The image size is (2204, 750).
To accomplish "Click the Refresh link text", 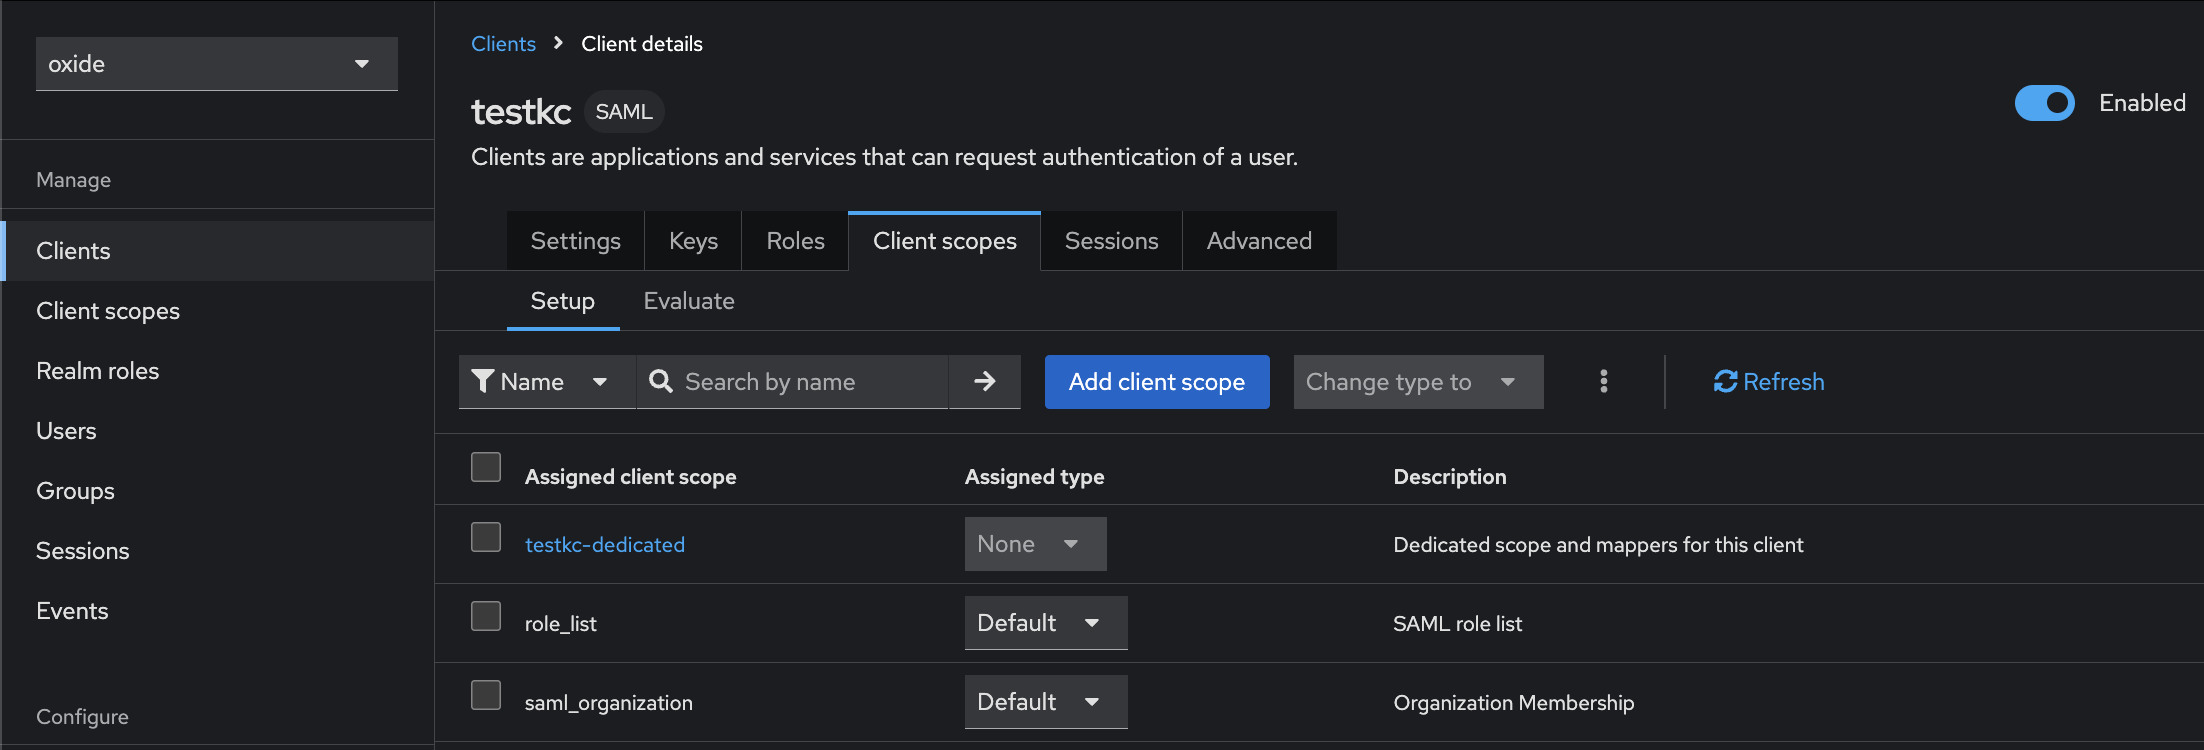I will pyautogui.click(x=1784, y=382).
